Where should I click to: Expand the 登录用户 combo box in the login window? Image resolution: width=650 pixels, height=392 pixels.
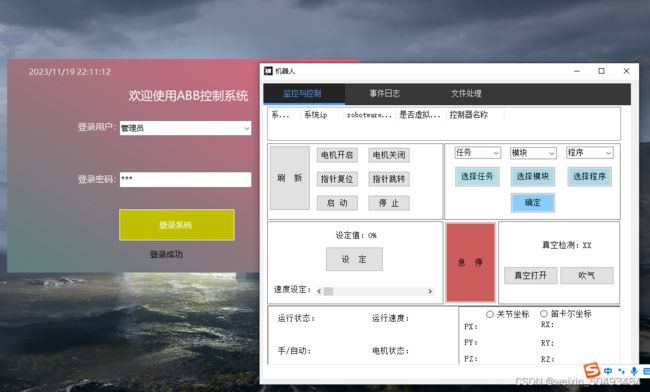coord(247,128)
